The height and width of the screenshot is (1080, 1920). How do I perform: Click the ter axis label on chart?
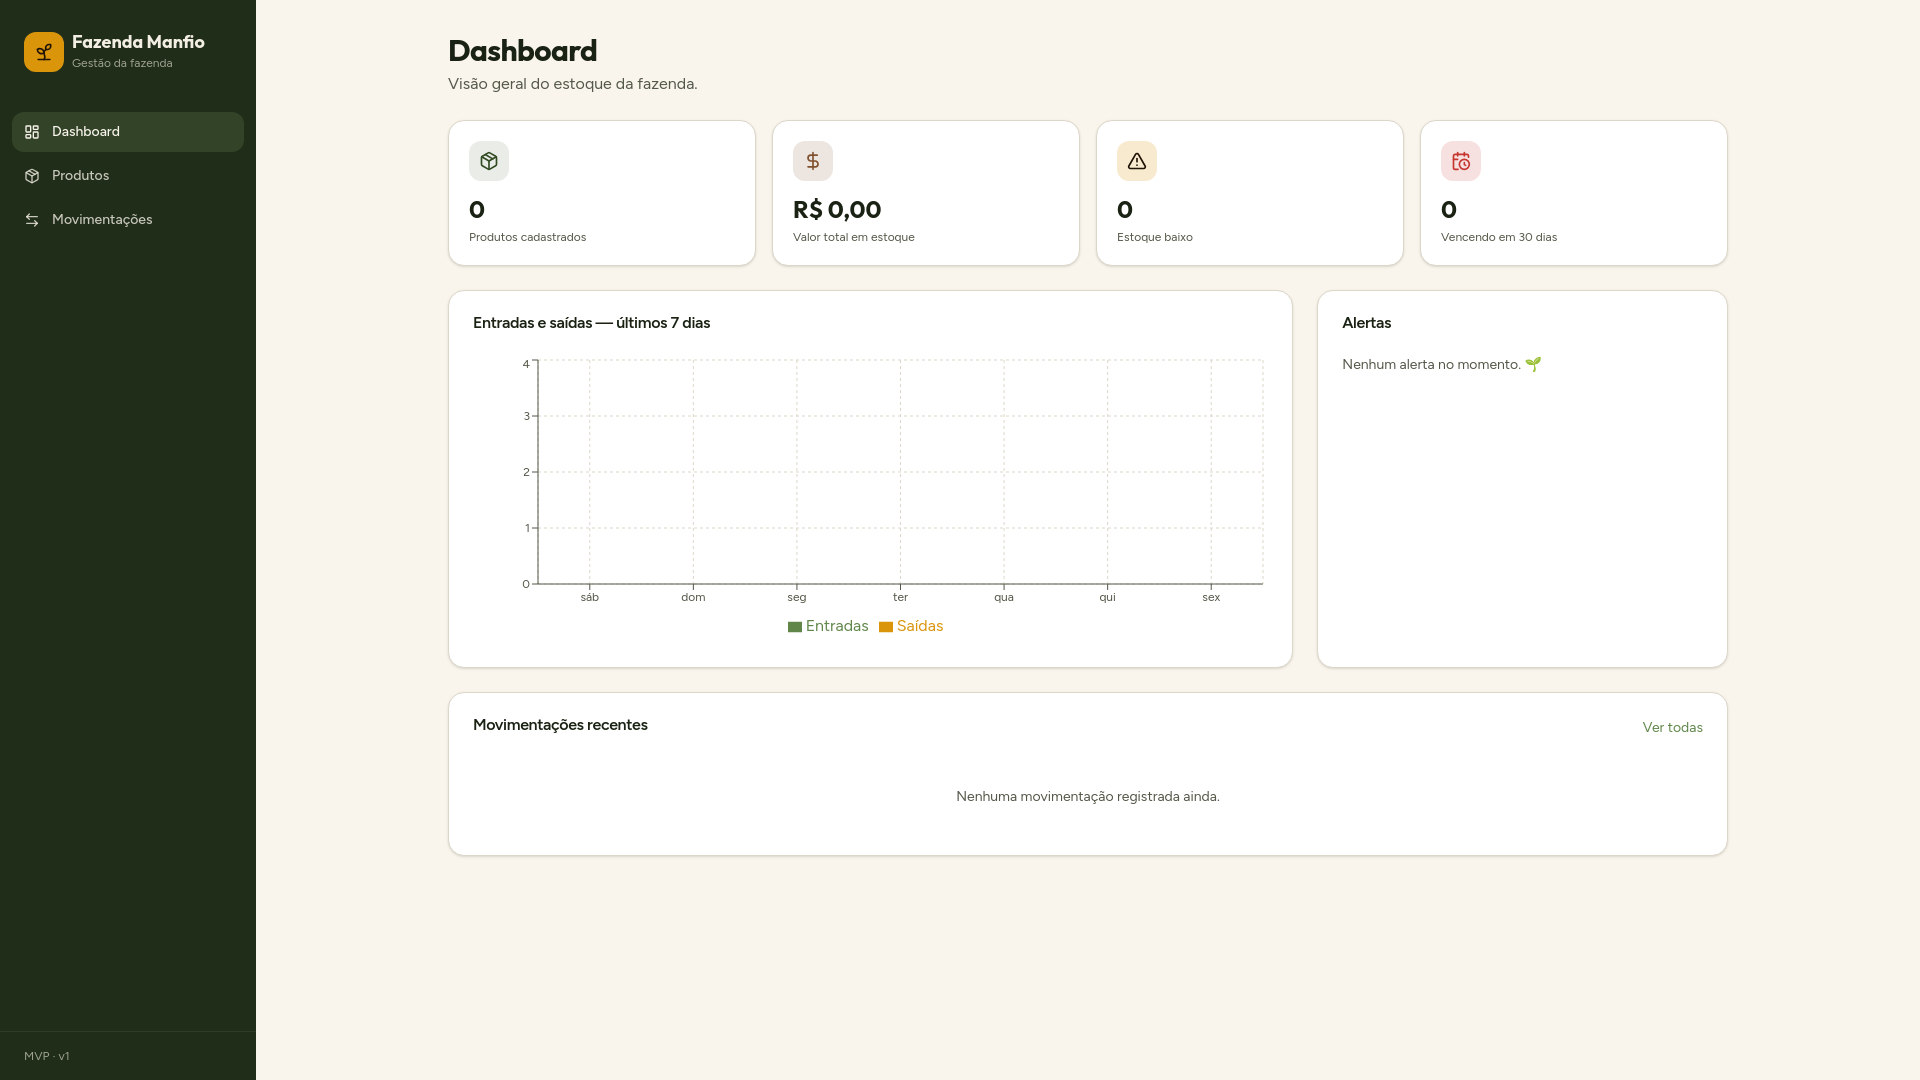[x=900, y=597]
